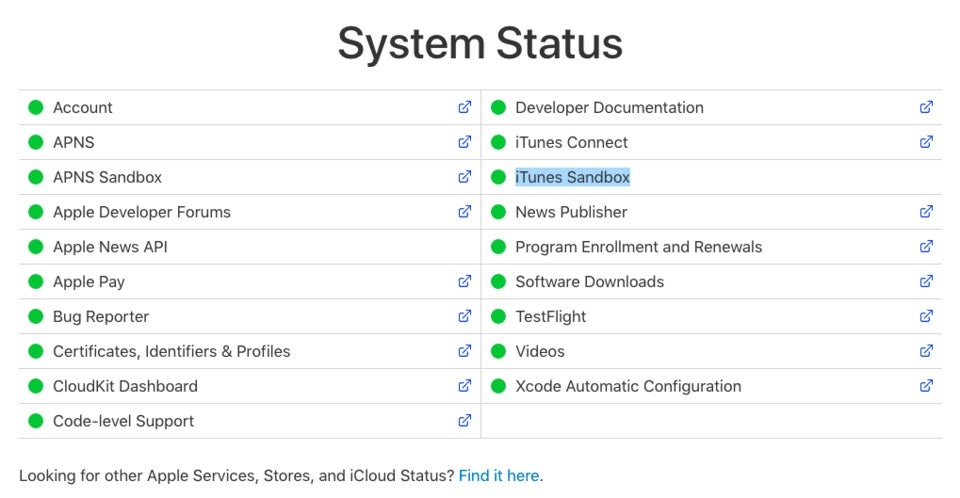
Task: Click the 'News Publisher' service name
Action: [x=571, y=212]
